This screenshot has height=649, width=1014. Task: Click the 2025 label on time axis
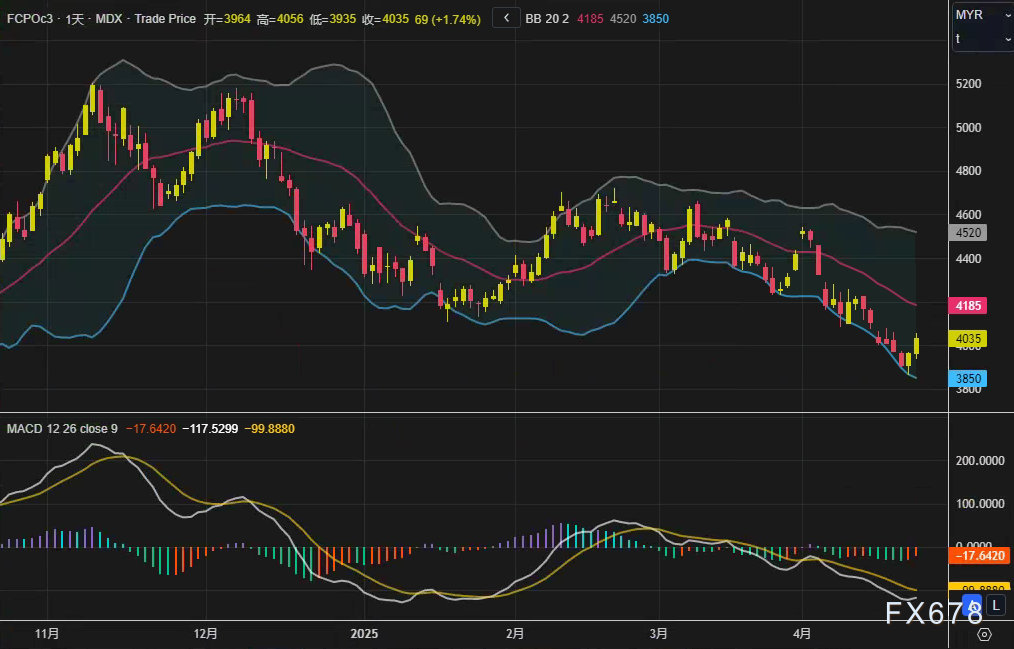tap(364, 634)
